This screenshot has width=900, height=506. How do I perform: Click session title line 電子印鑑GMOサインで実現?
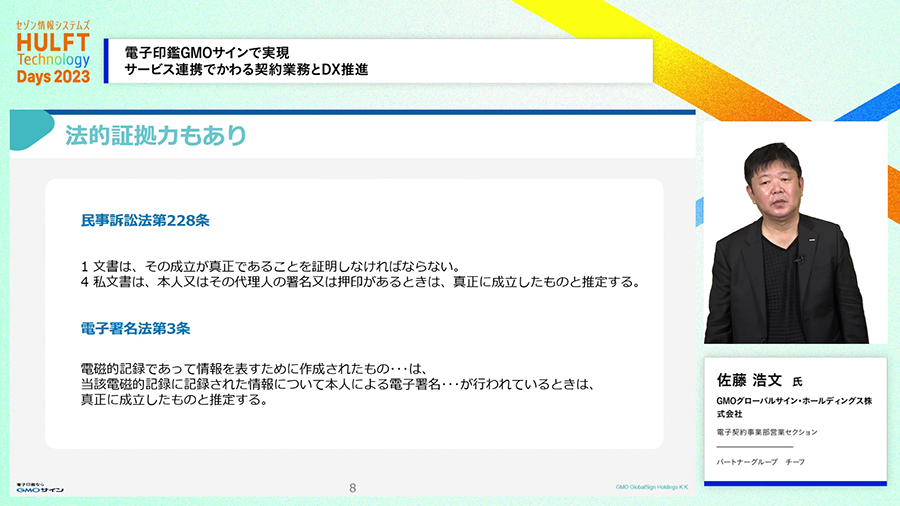(211, 51)
